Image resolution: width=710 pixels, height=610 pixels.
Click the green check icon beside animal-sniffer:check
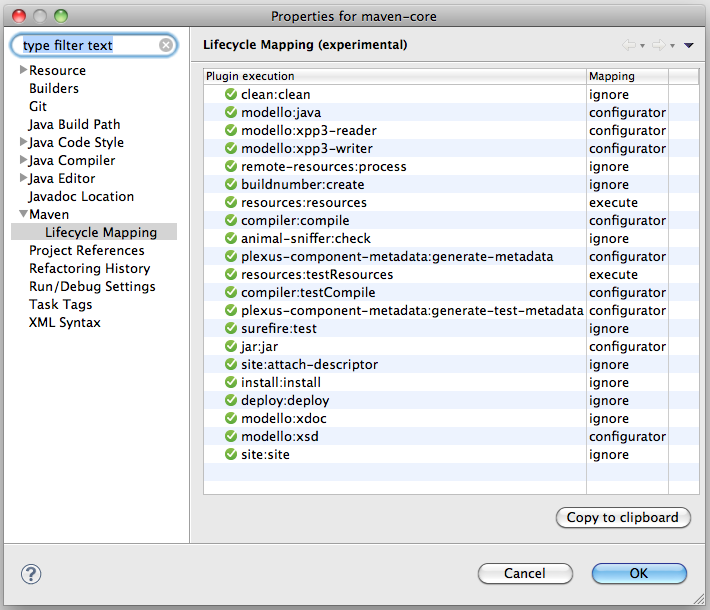(231, 238)
